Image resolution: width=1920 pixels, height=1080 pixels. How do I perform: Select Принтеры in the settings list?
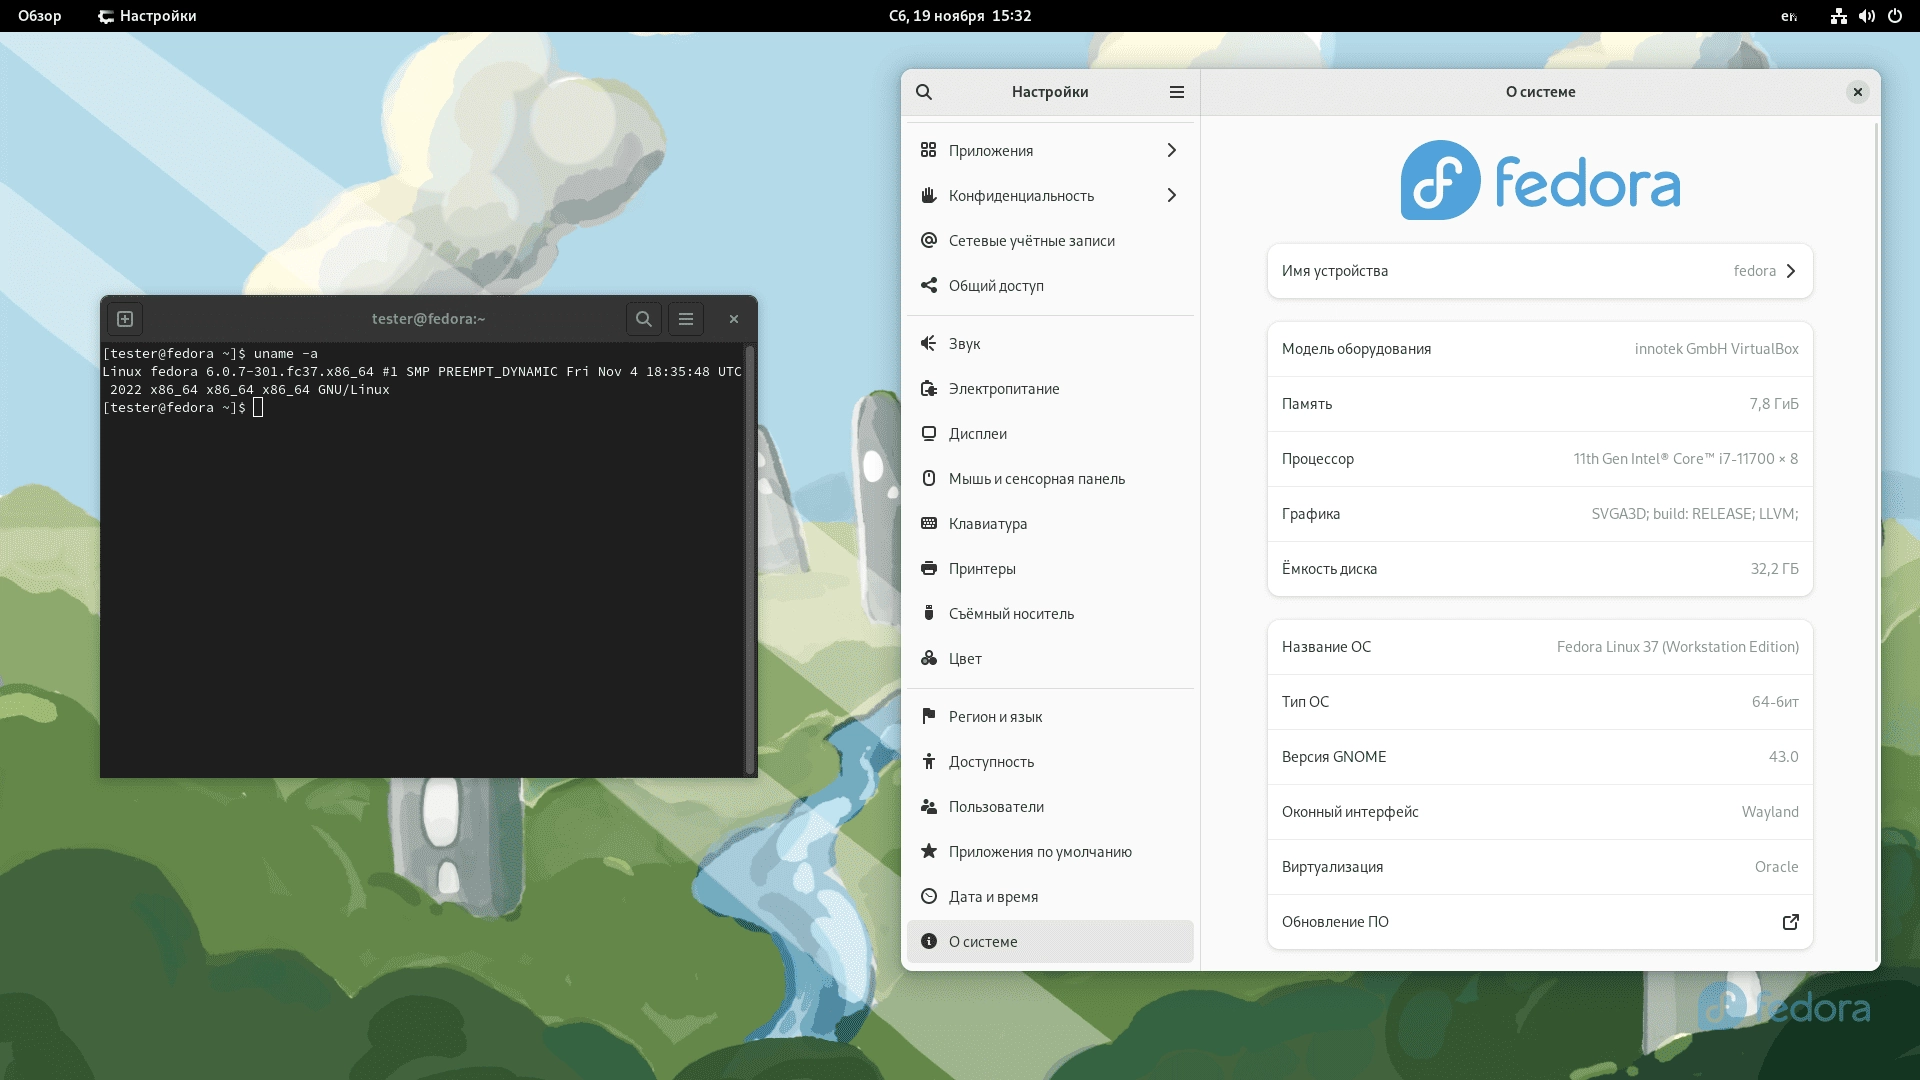coord(1050,568)
